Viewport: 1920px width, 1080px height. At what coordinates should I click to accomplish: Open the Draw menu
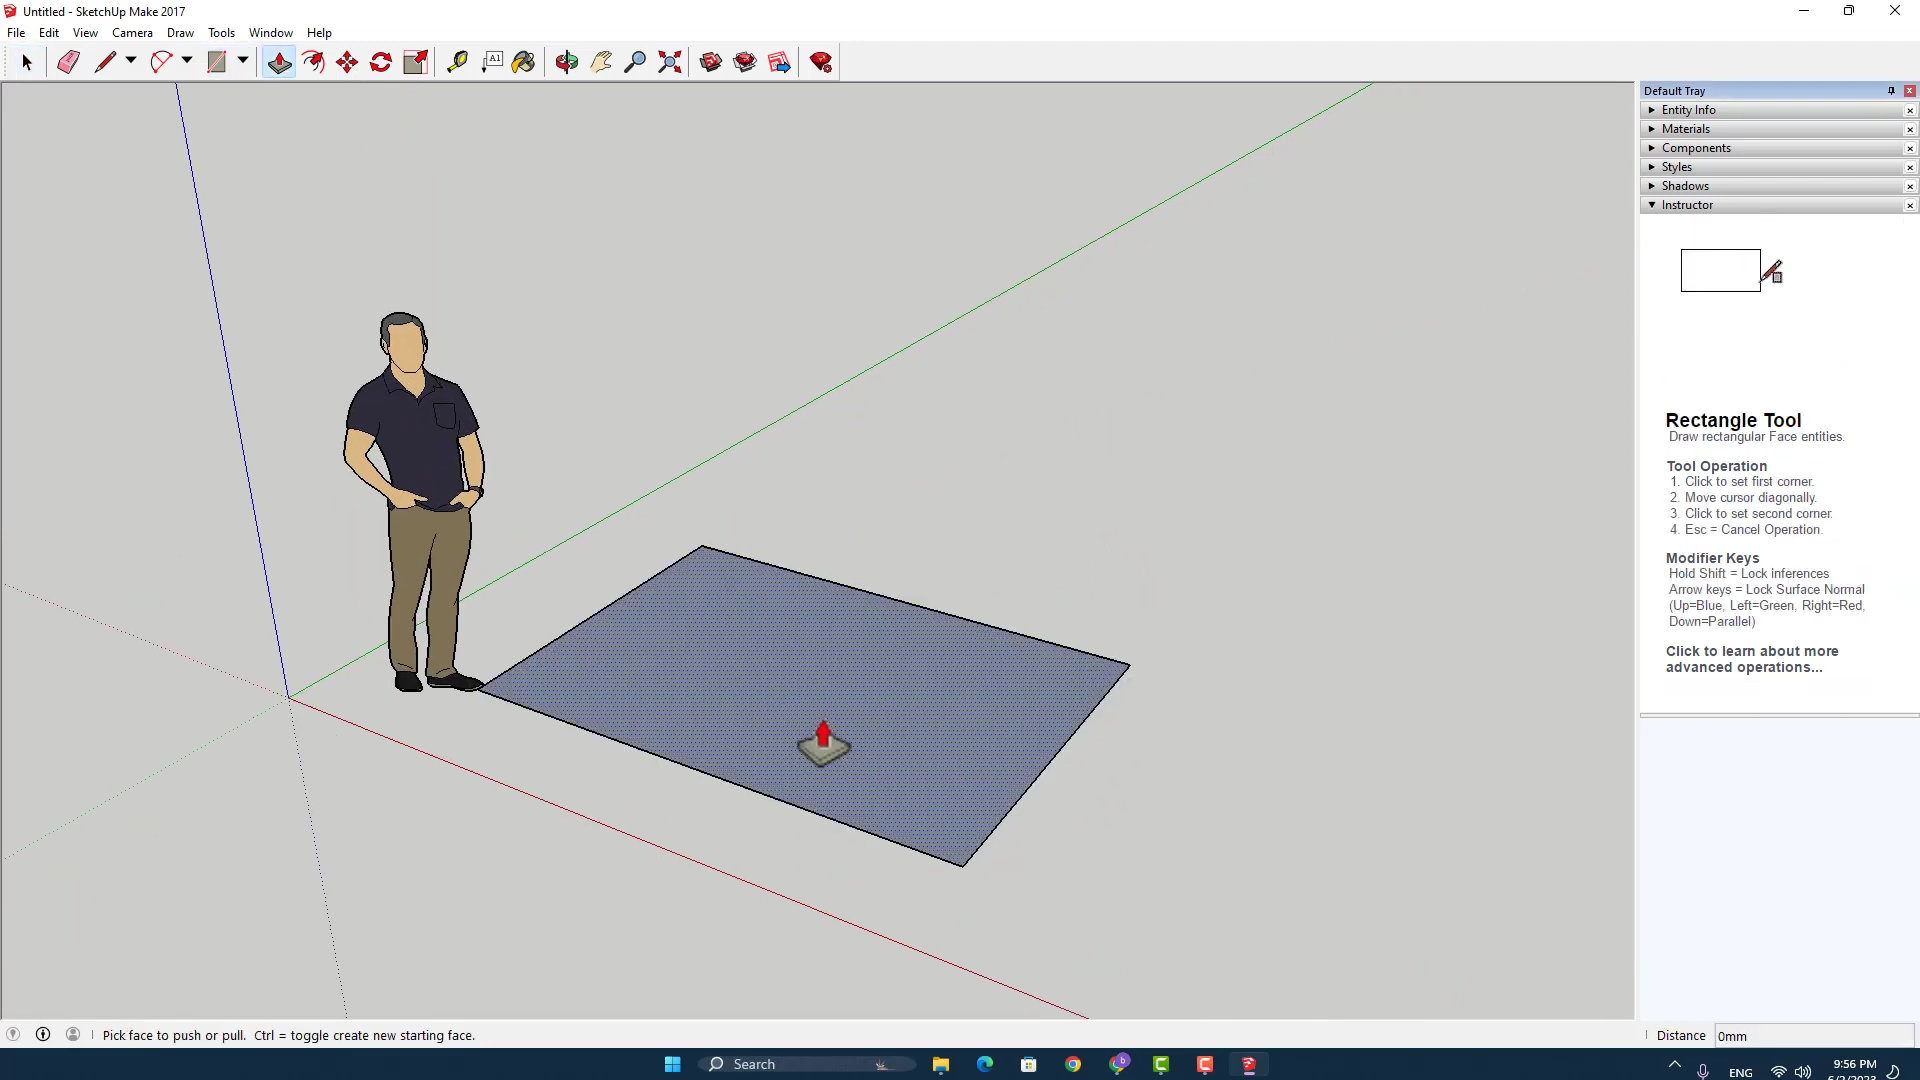[x=180, y=33]
